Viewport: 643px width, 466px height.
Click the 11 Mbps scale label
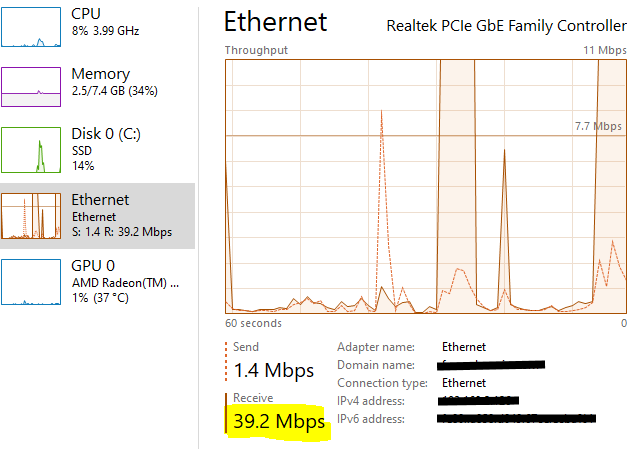pyautogui.click(x=604, y=50)
